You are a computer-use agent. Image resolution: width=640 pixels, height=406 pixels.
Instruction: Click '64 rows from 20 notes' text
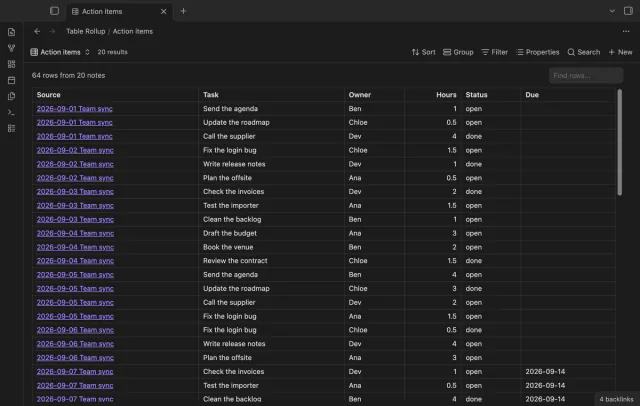pos(68,75)
